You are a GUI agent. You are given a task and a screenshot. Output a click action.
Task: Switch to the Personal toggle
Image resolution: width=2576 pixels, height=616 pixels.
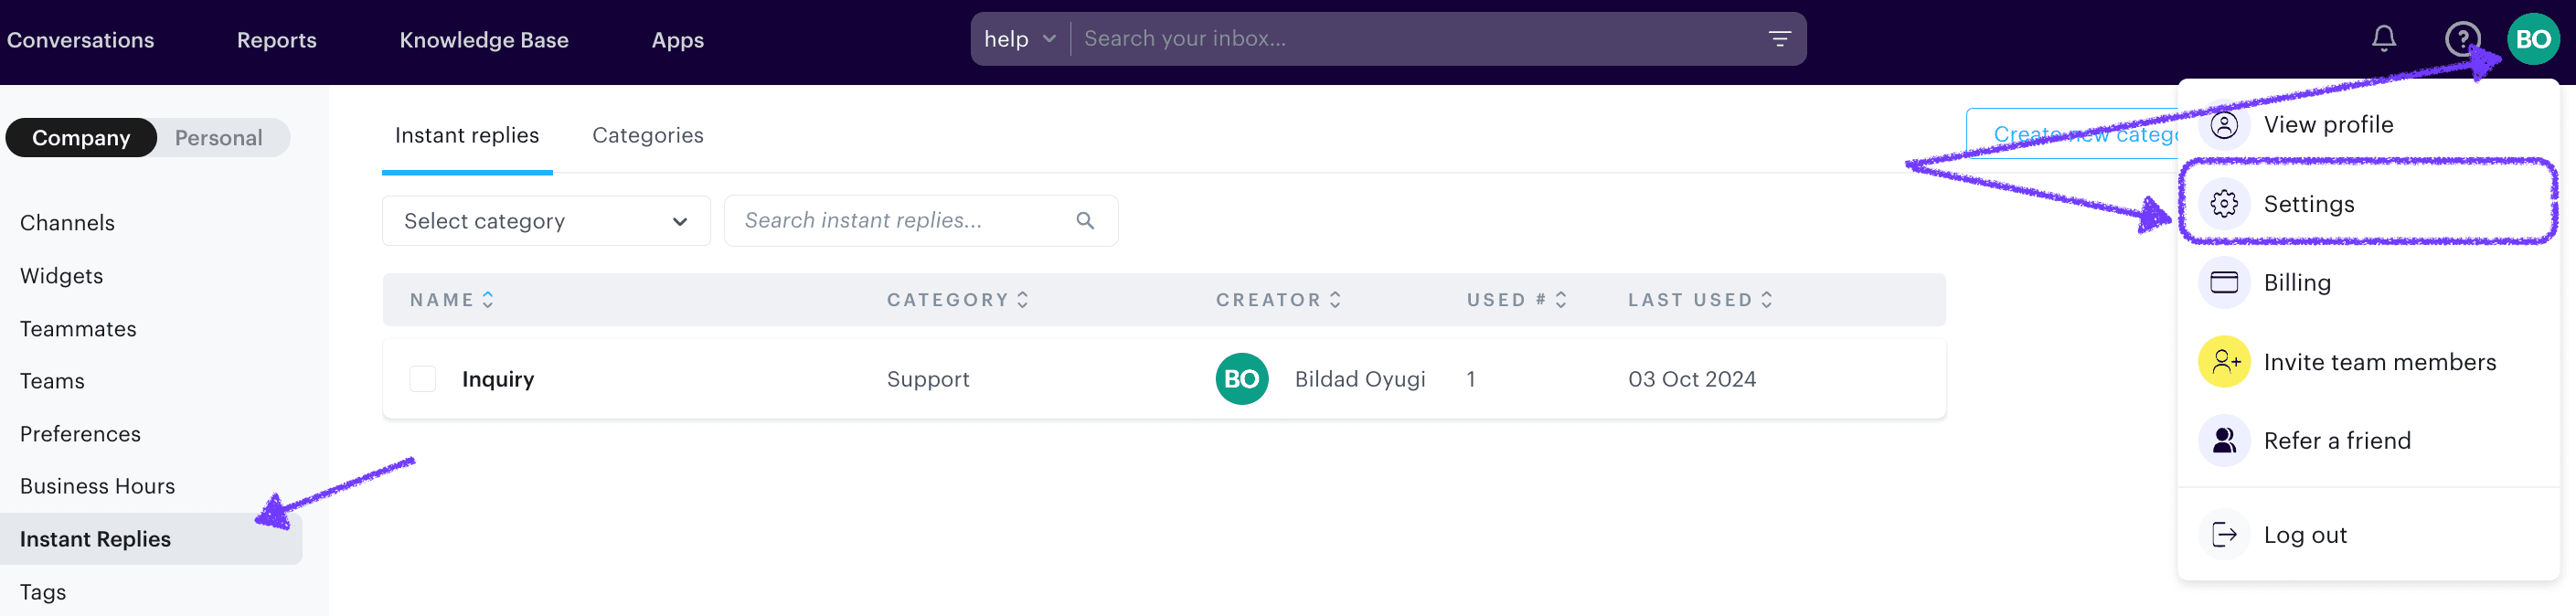pyautogui.click(x=219, y=137)
